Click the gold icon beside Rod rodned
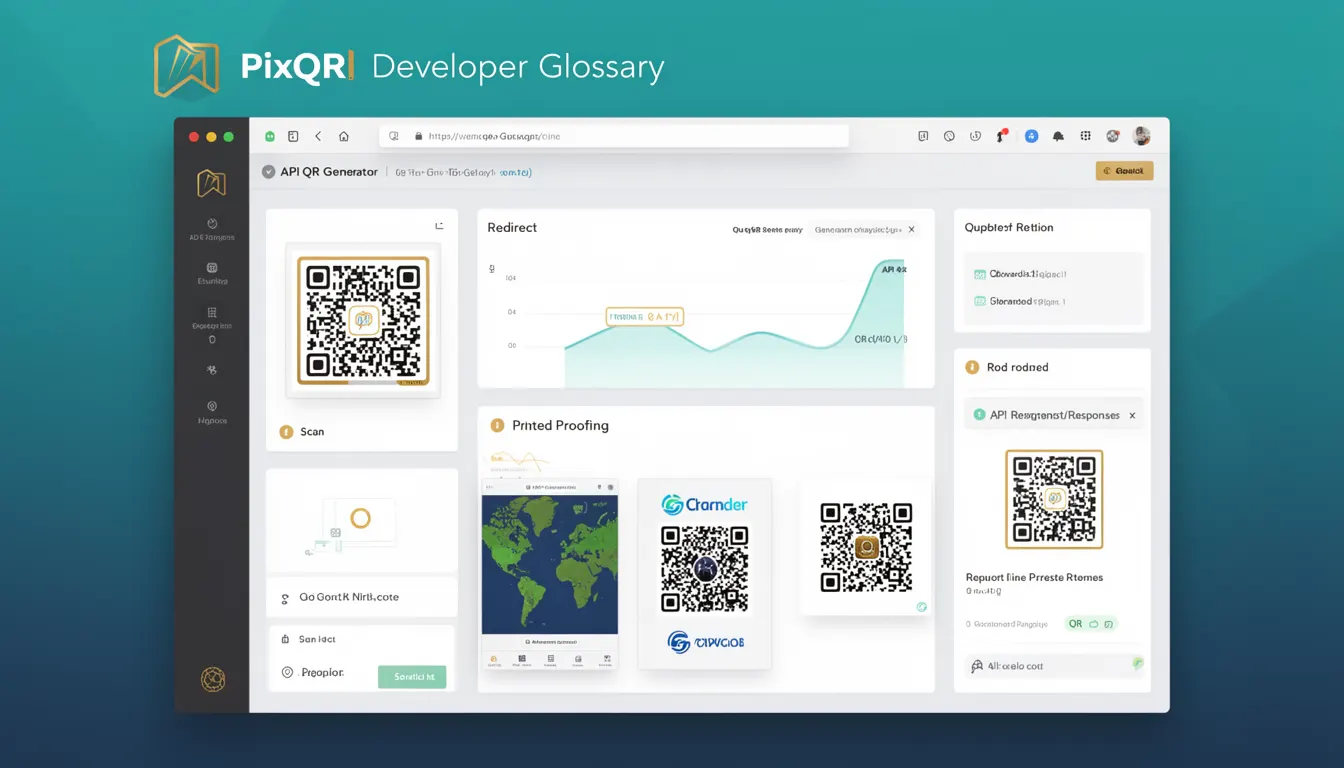1344x768 pixels. point(971,367)
